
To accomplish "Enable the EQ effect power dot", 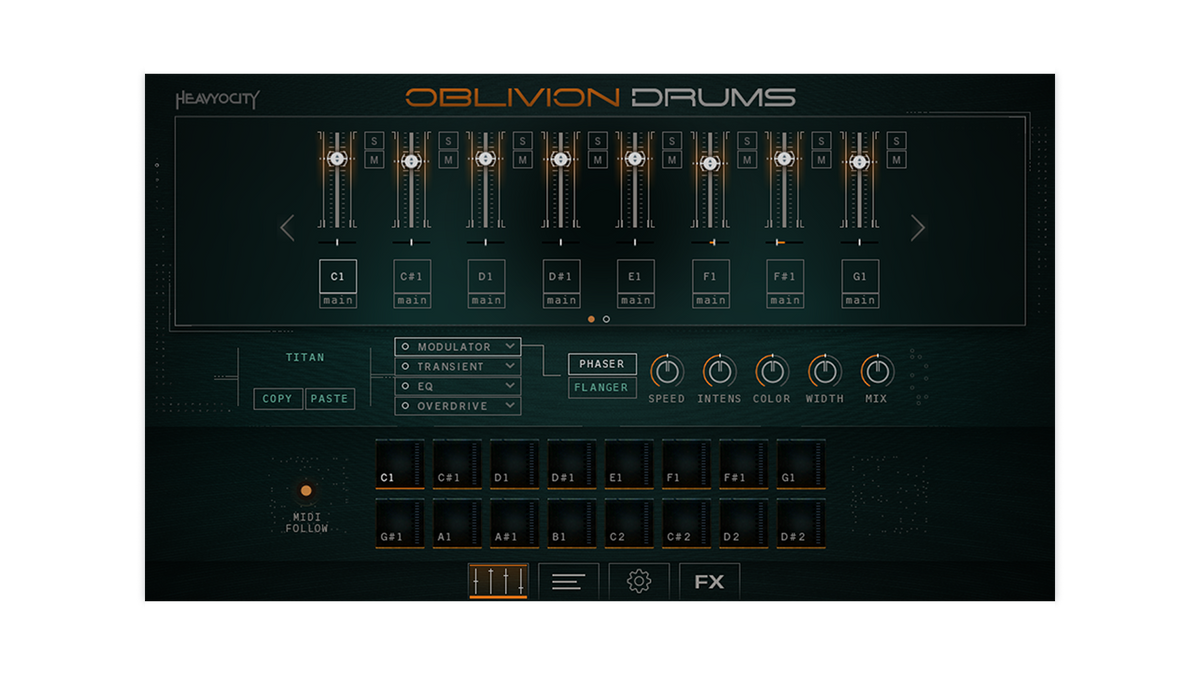I will [405, 386].
